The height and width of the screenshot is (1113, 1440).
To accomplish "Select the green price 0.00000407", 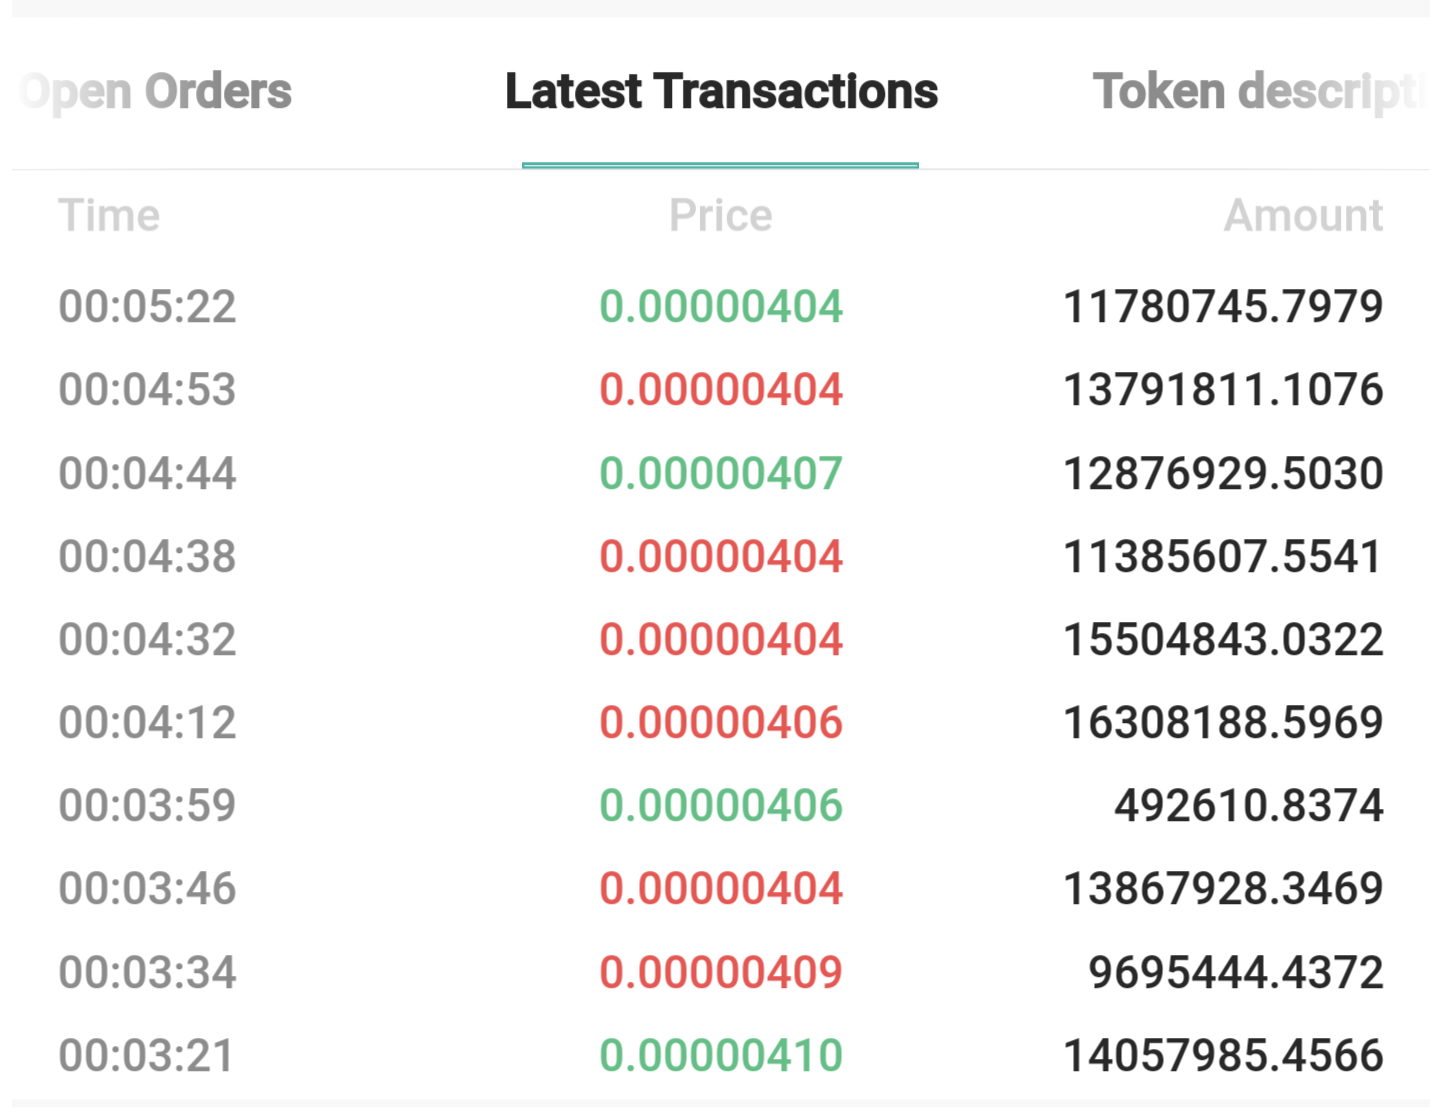I will [722, 472].
